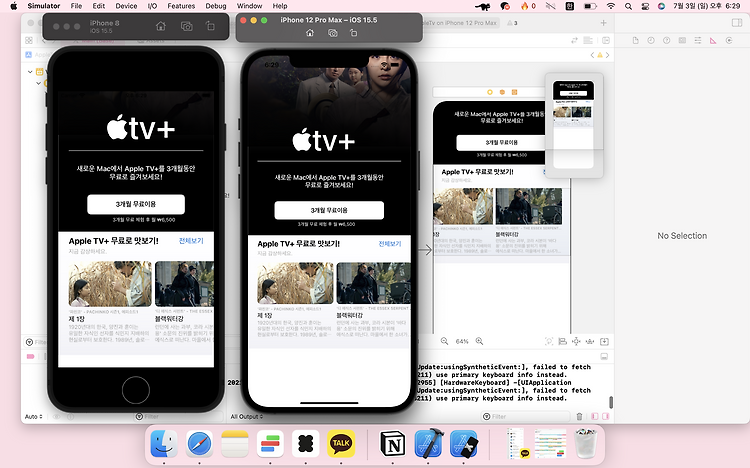This screenshot has height=468, width=750.
Task: Open Safari from the Dock
Action: click(199, 444)
